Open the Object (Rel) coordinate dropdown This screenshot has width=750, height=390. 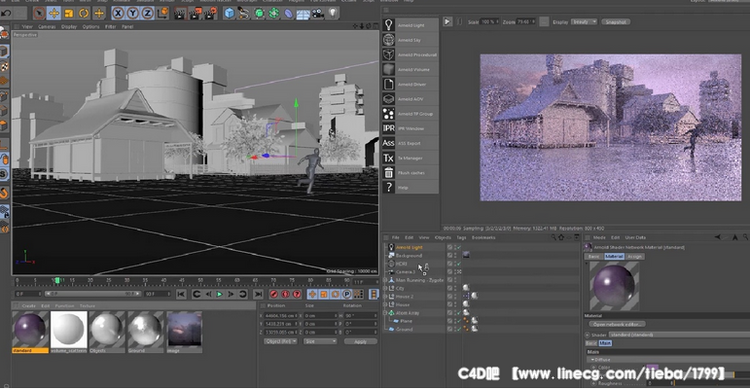pos(280,341)
